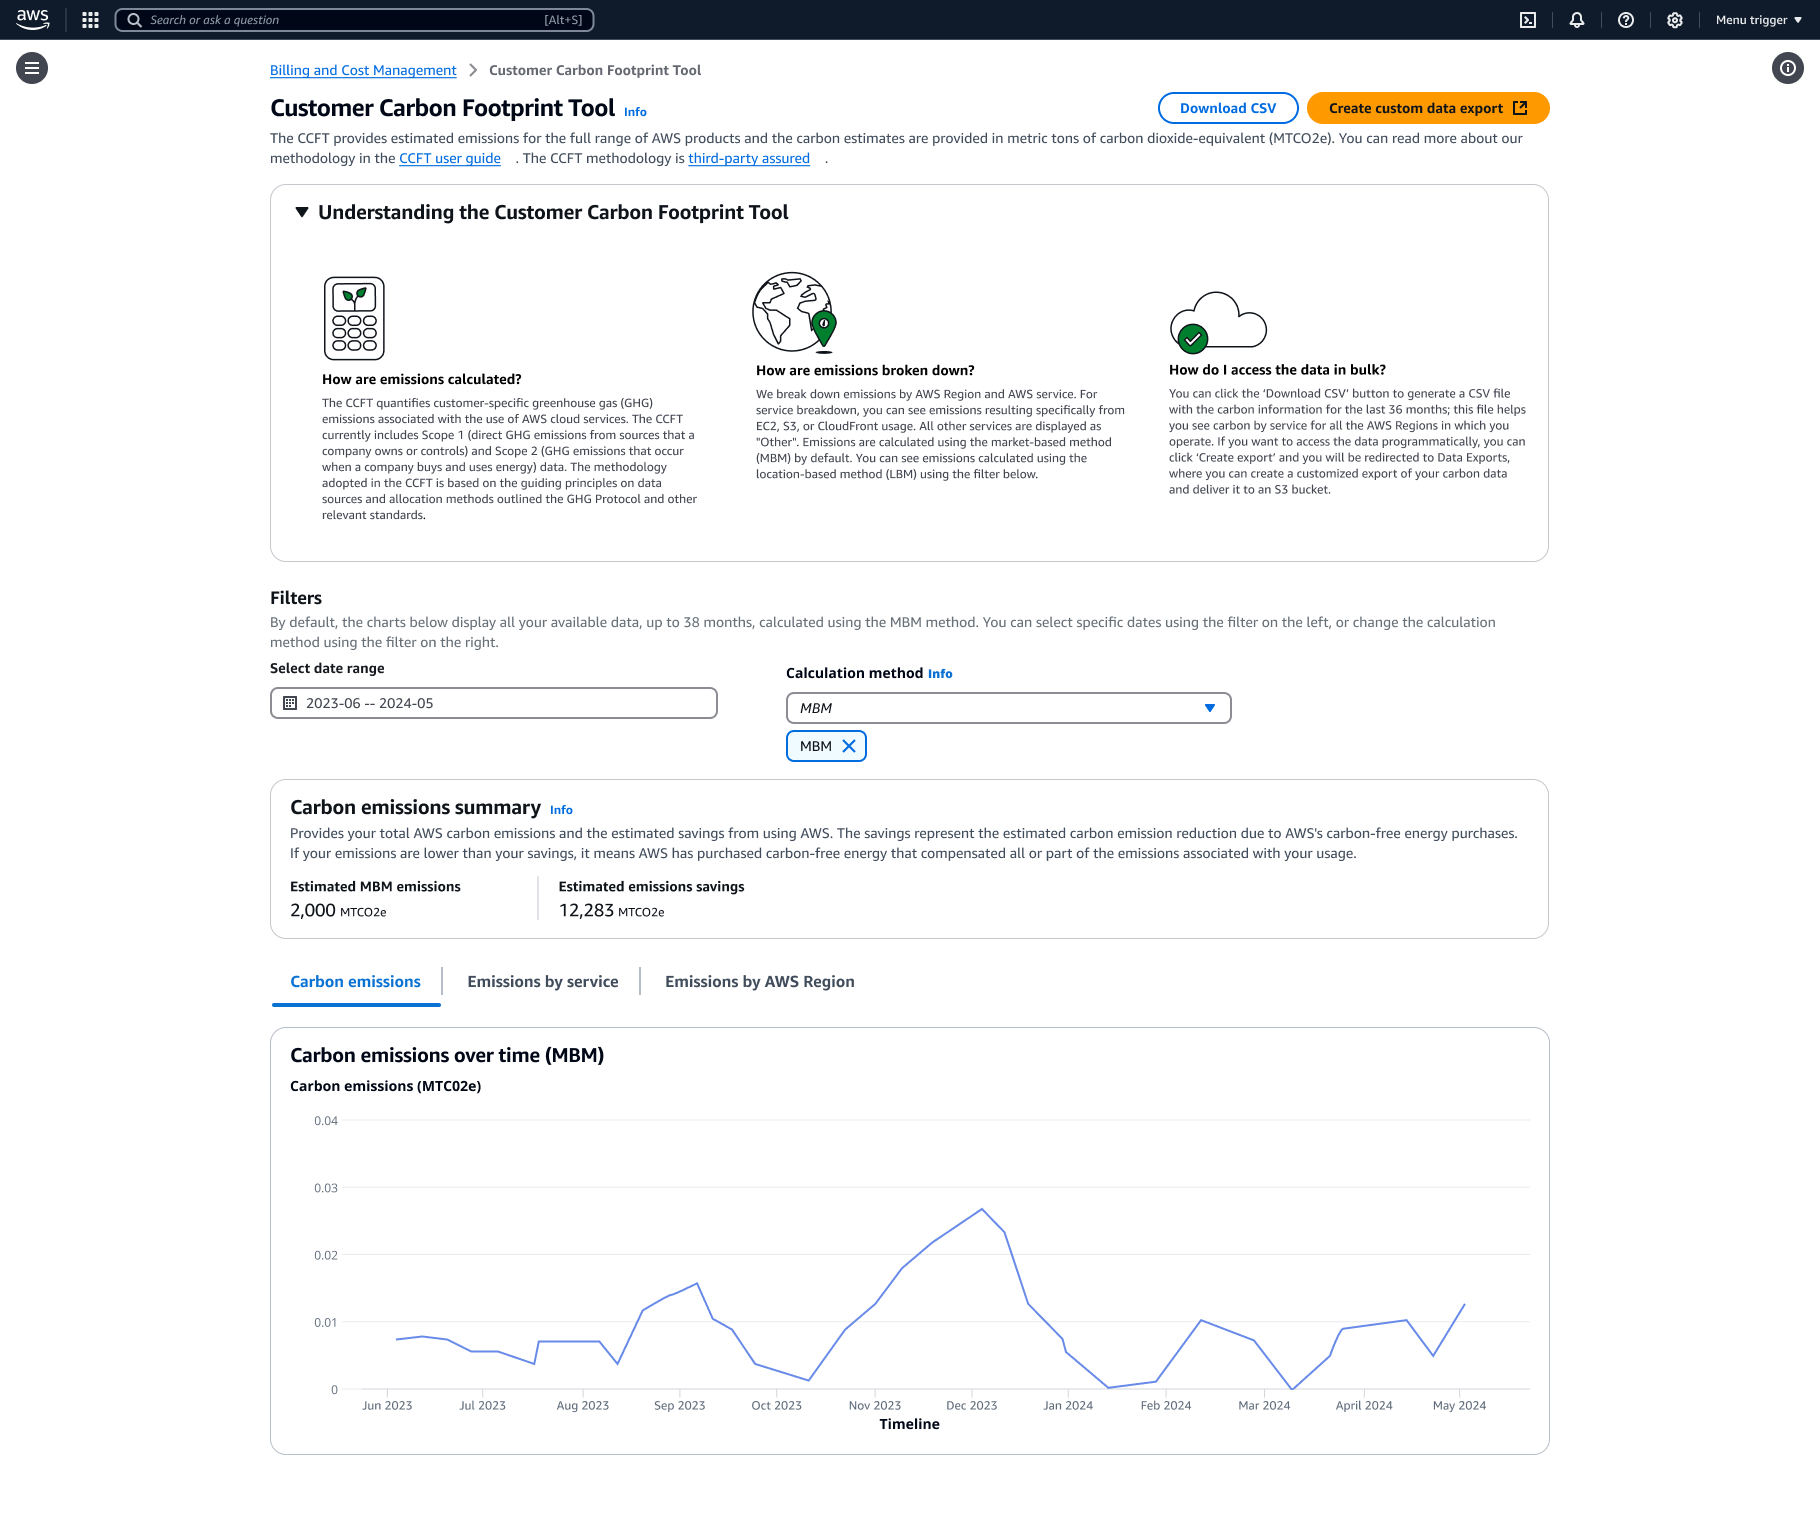Click the Feb 2024 axis label
This screenshot has width=1820, height=1532.
tap(1166, 1405)
